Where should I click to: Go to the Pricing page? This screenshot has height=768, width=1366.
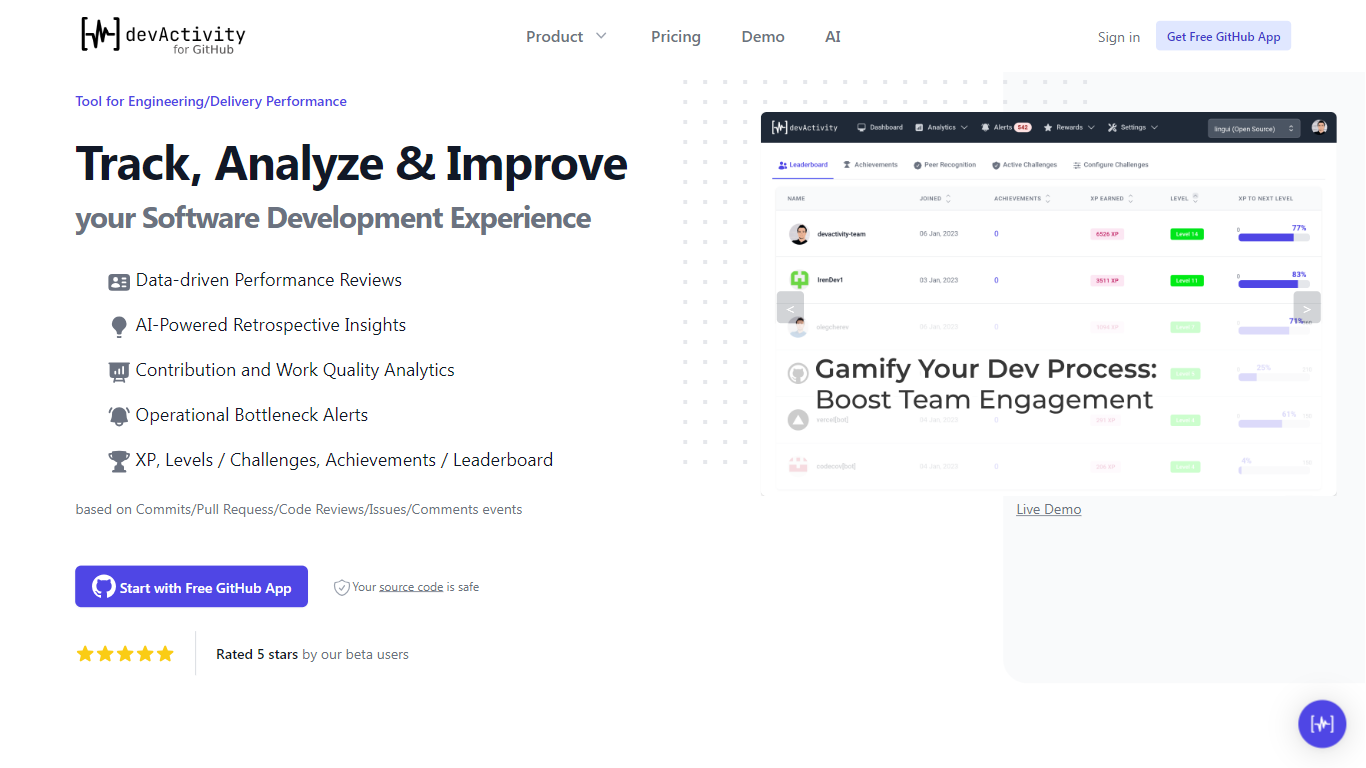coord(676,37)
